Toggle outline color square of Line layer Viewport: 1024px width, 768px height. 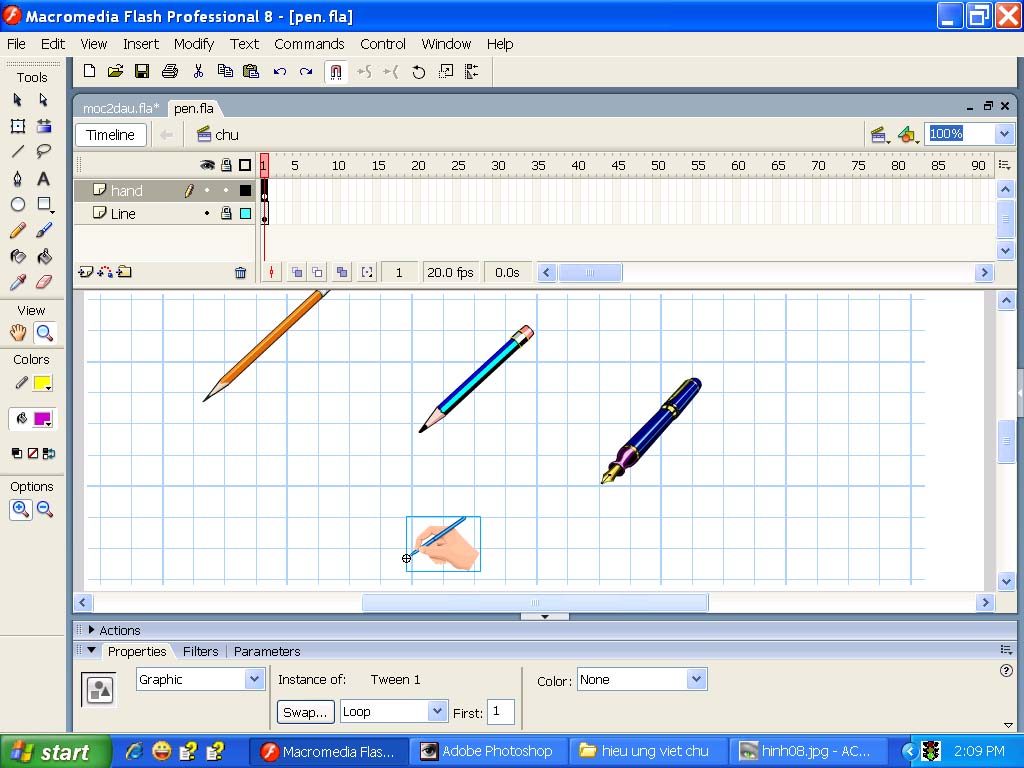point(246,214)
